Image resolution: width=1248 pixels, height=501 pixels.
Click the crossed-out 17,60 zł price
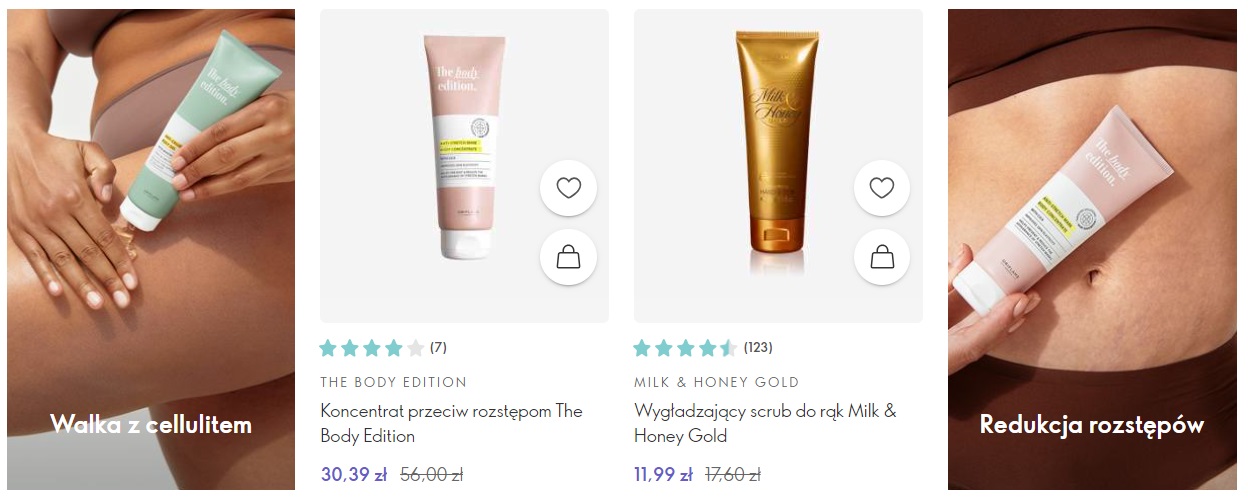pos(733,475)
